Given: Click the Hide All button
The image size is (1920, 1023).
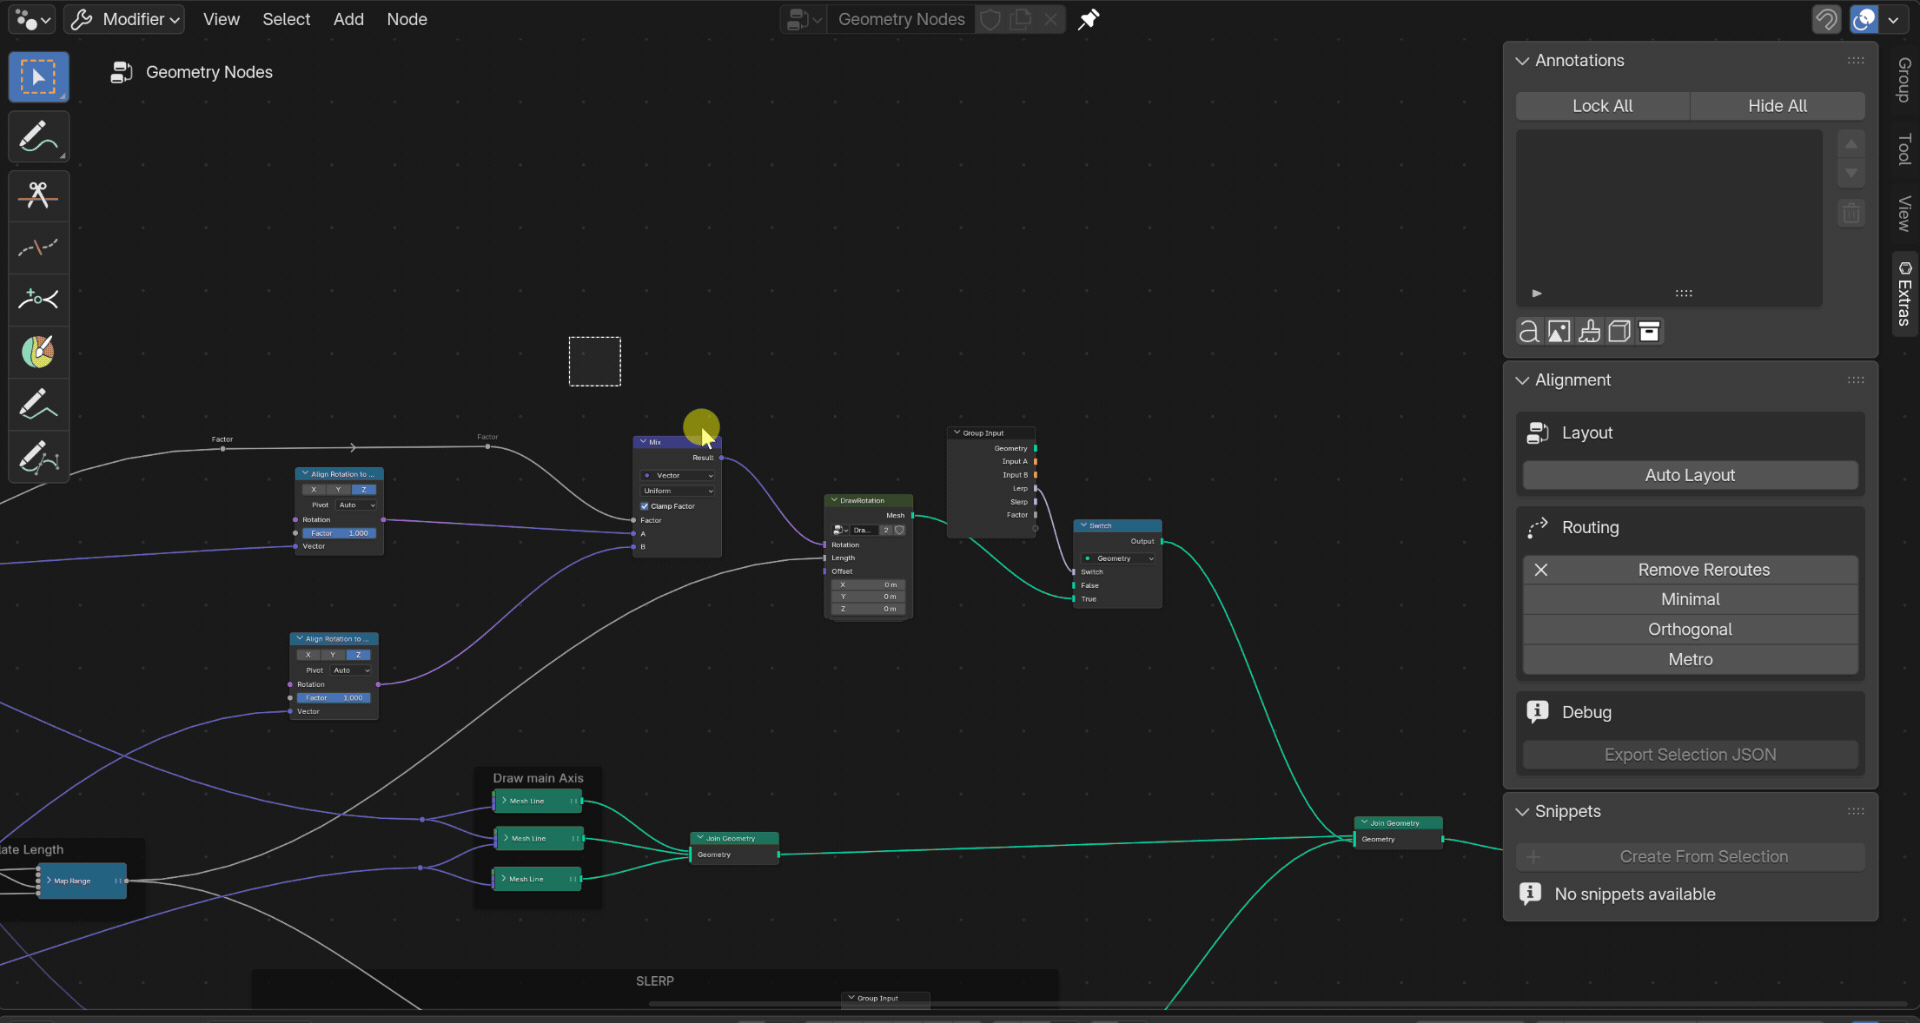Looking at the screenshot, I should point(1777,106).
